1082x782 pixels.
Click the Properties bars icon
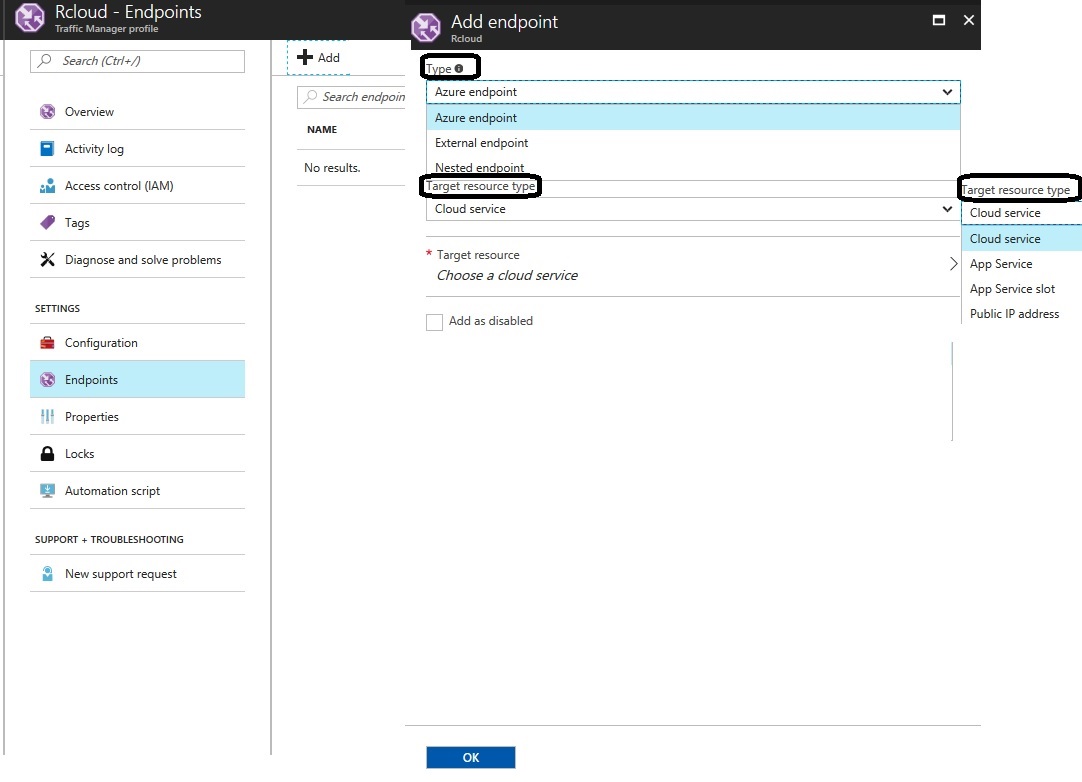(x=47, y=417)
